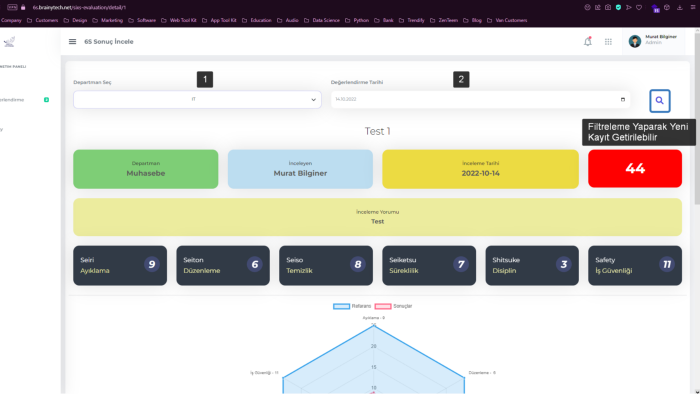
Task: Open the Design bookmark folder
Action: pos(75,20)
